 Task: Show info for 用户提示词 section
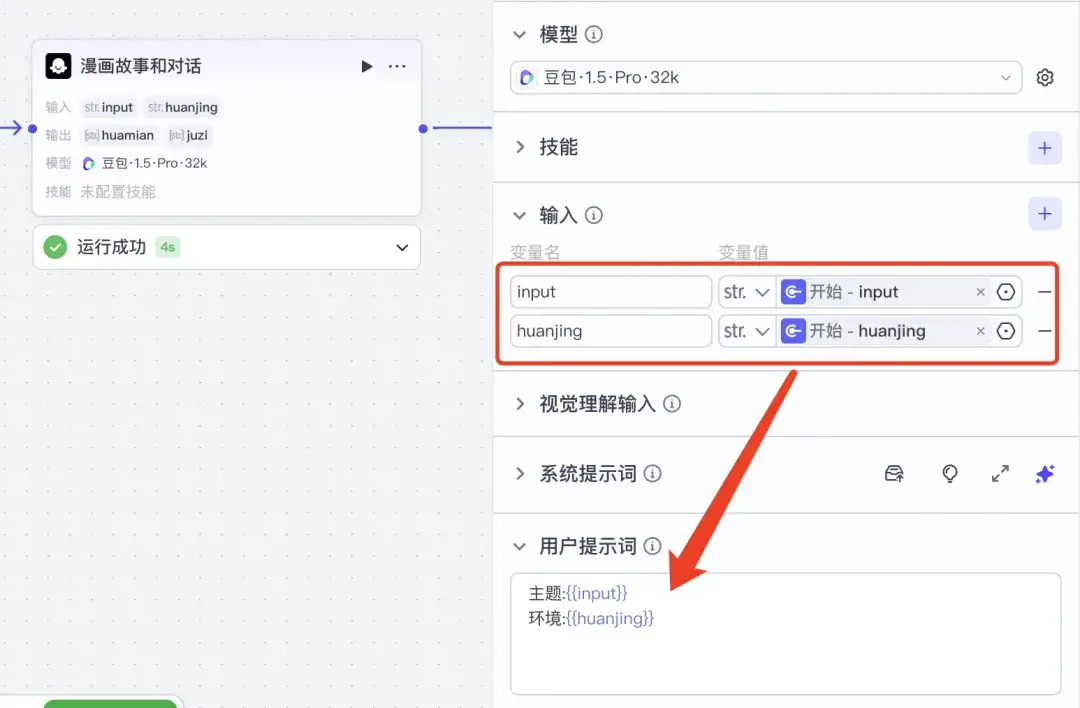click(652, 546)
